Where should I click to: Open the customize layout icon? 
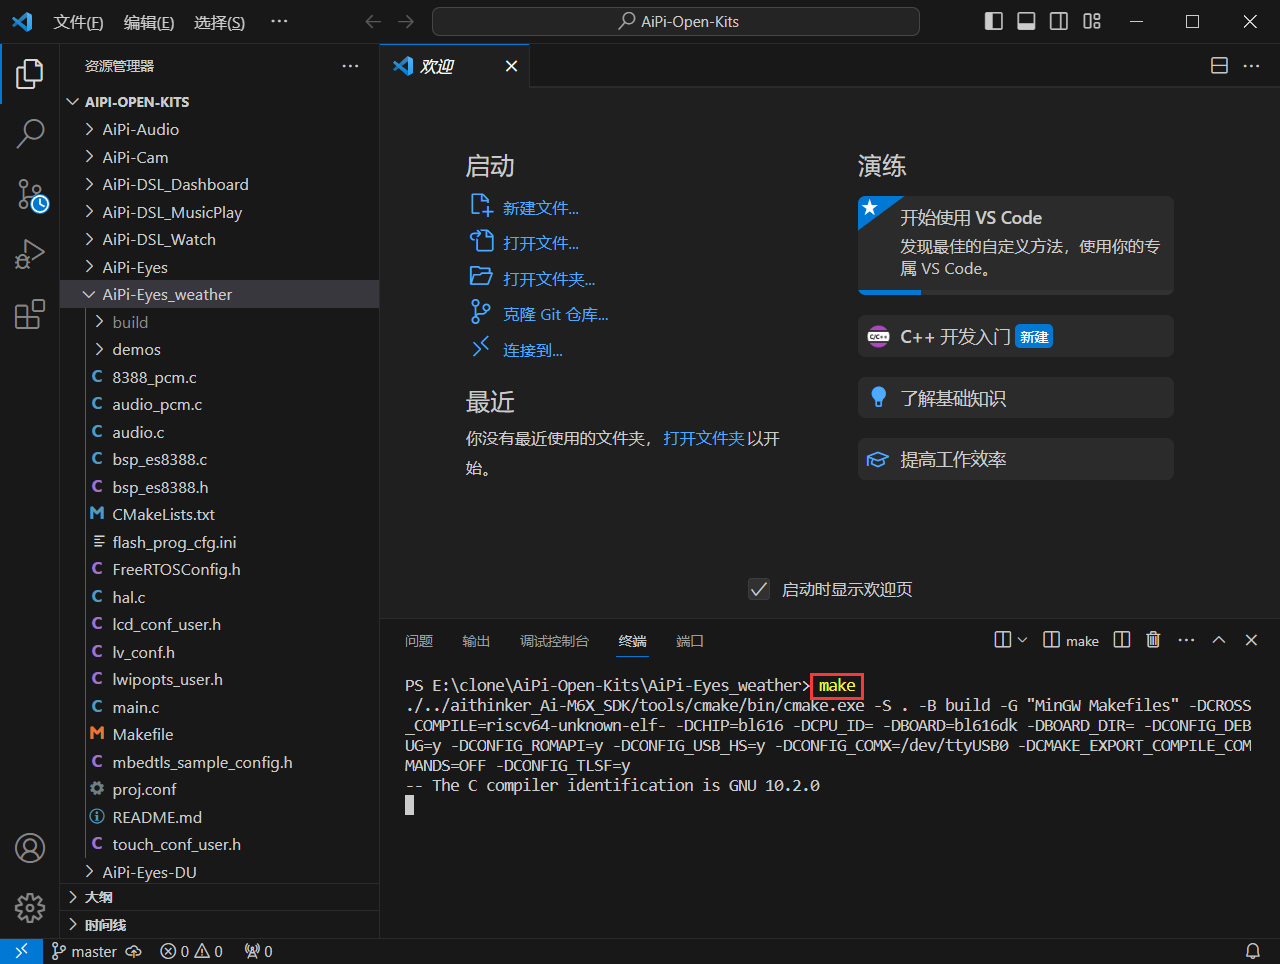pos(1092,21)
